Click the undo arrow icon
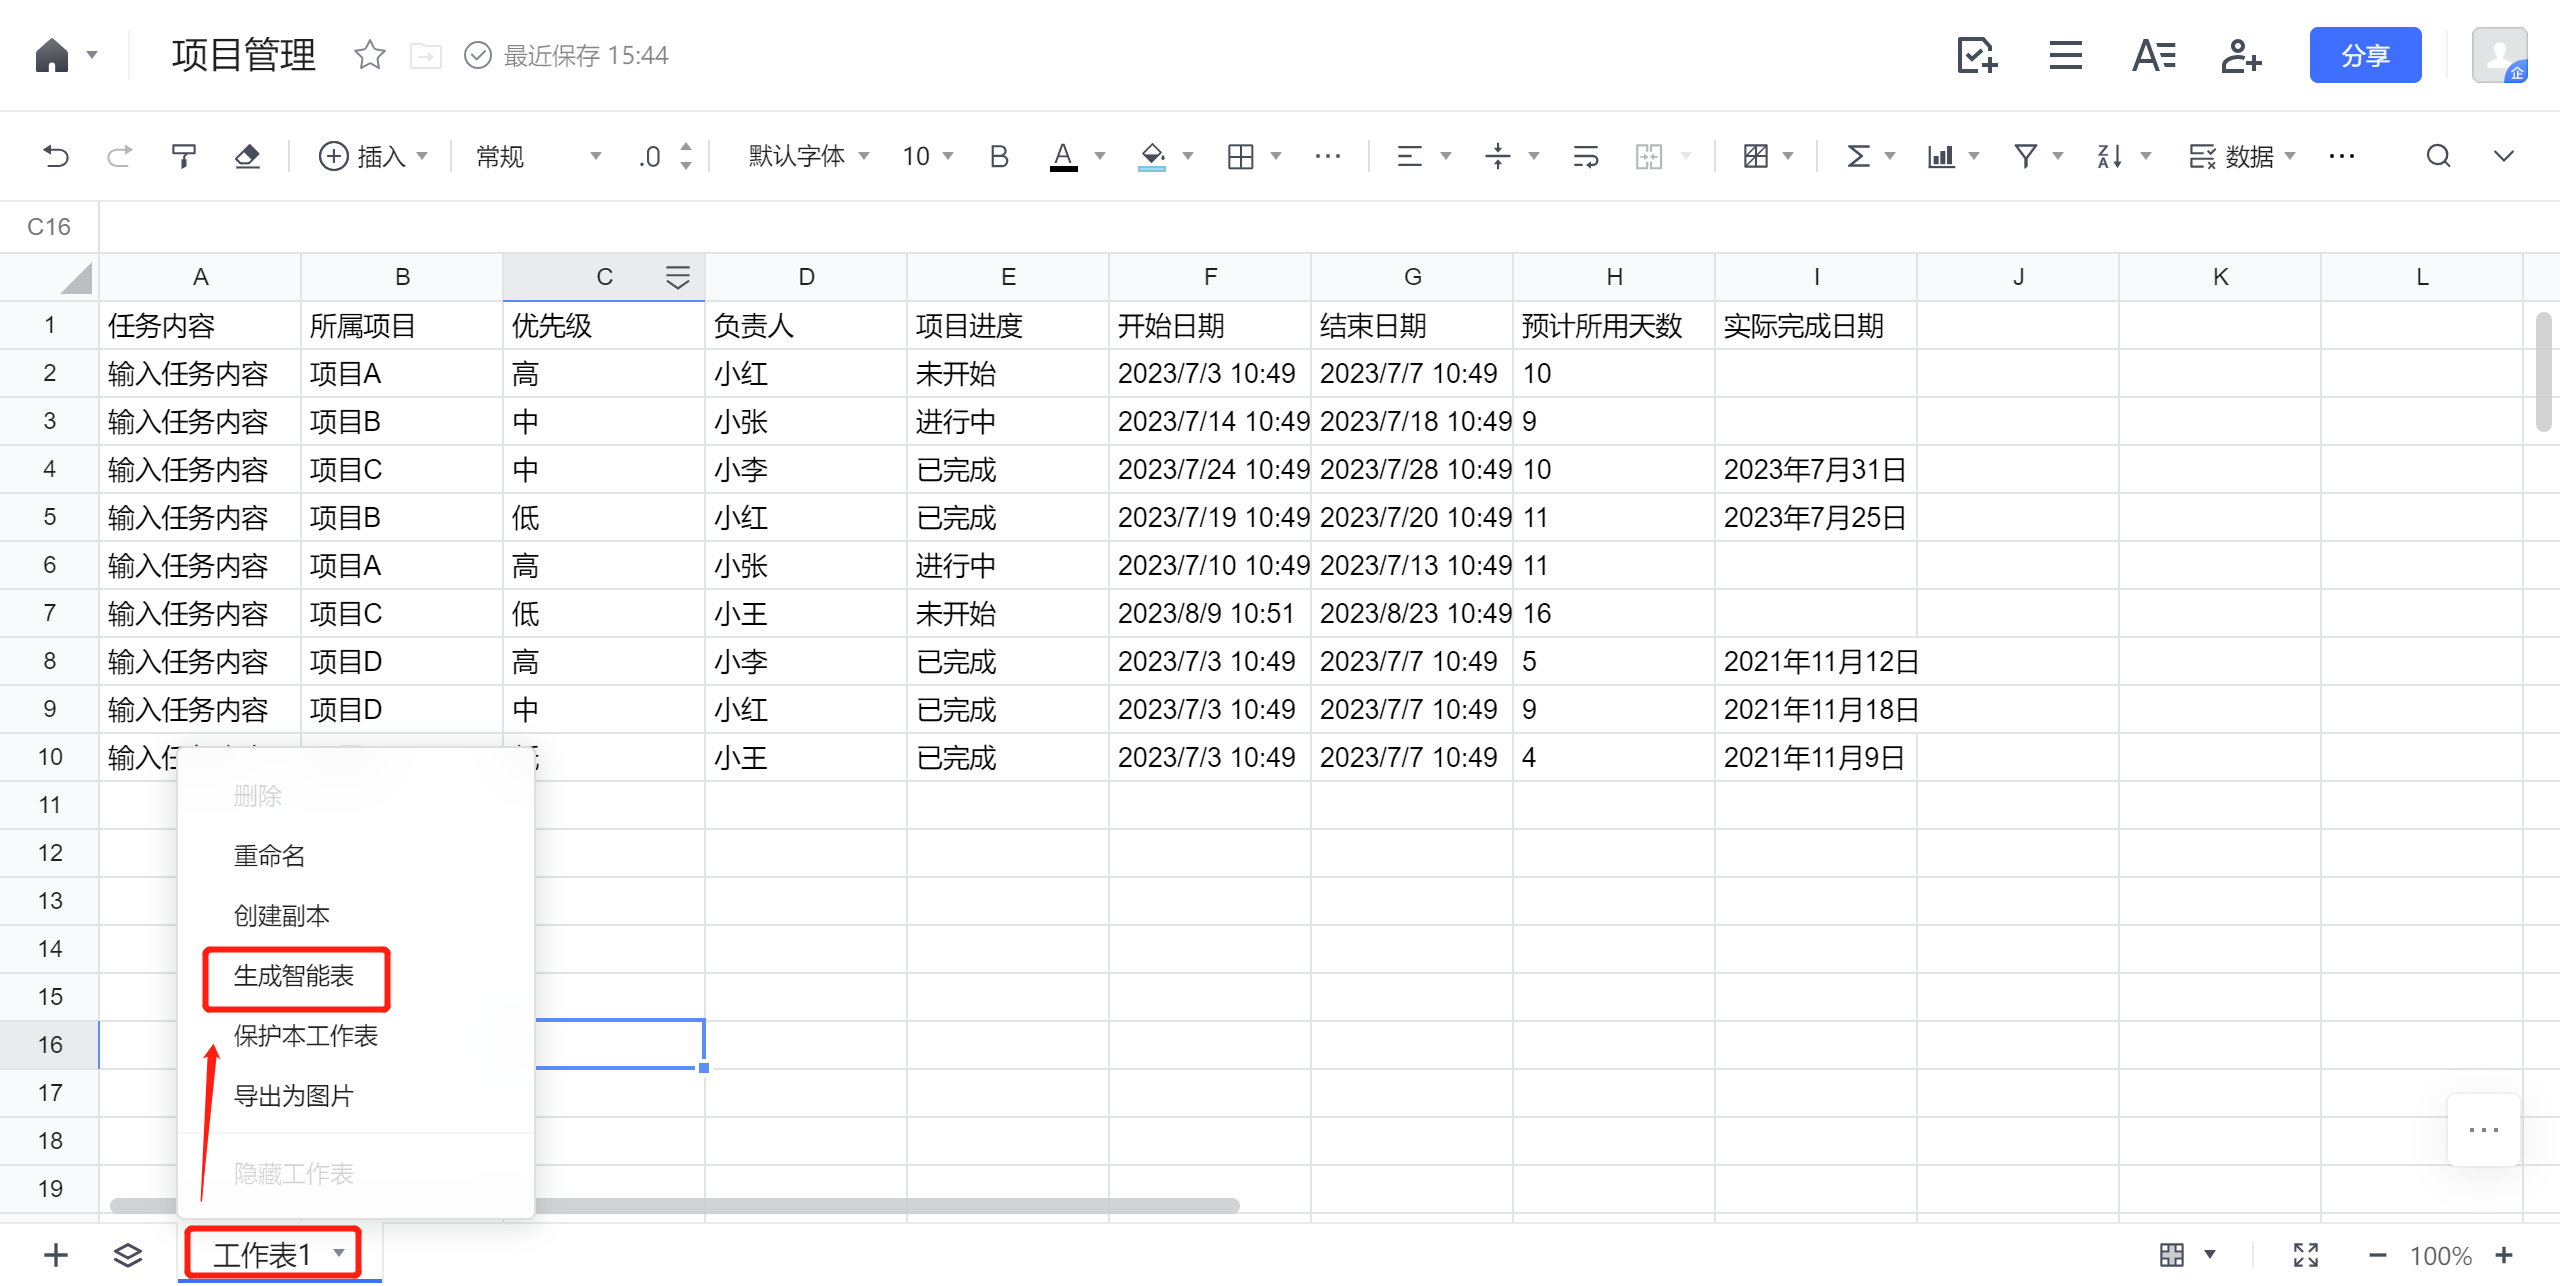 pyautogui.click(x=56, y=156)
